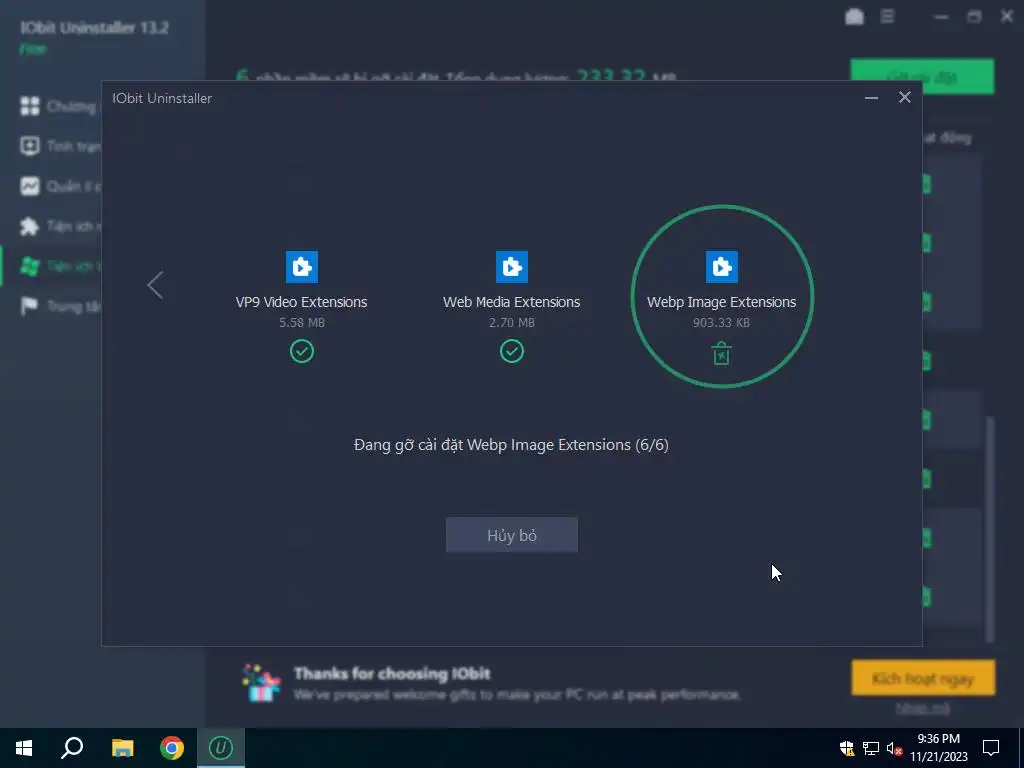Screen dimensions: 1024x768
Task: Click the Thanks for choosing IObit banner text
Action: coord(392,673)
